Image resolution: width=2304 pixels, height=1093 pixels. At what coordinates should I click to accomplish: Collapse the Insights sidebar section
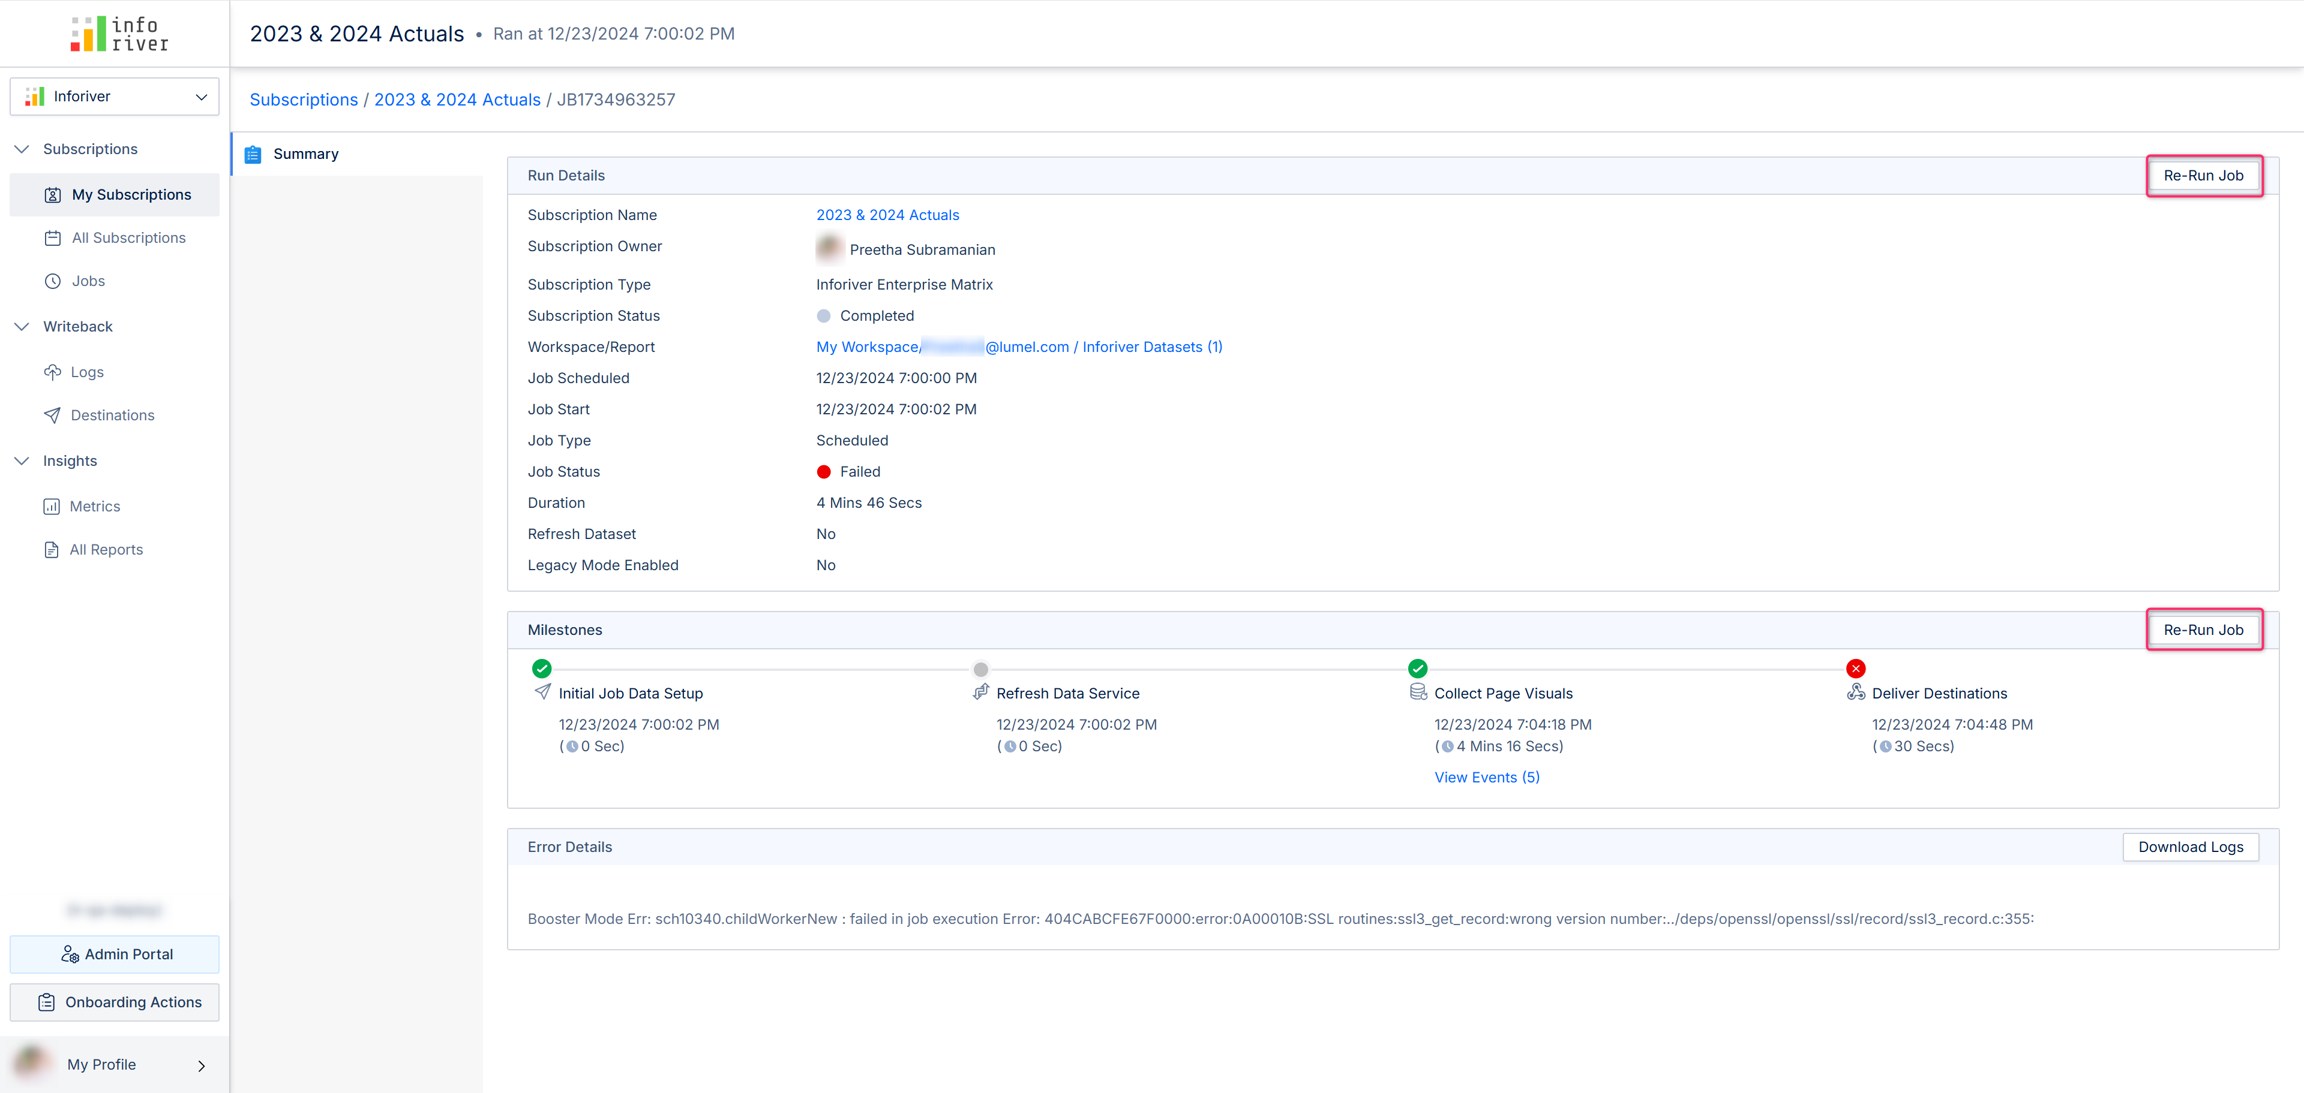point(22,461)
